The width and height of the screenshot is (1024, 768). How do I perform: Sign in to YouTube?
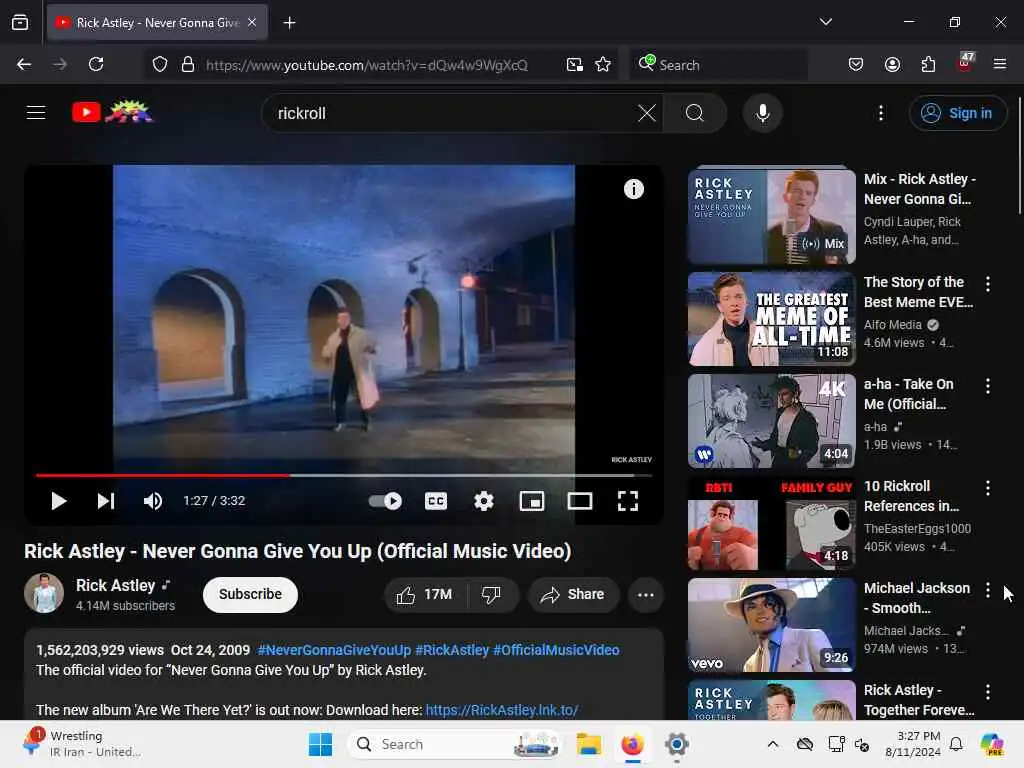957,113
